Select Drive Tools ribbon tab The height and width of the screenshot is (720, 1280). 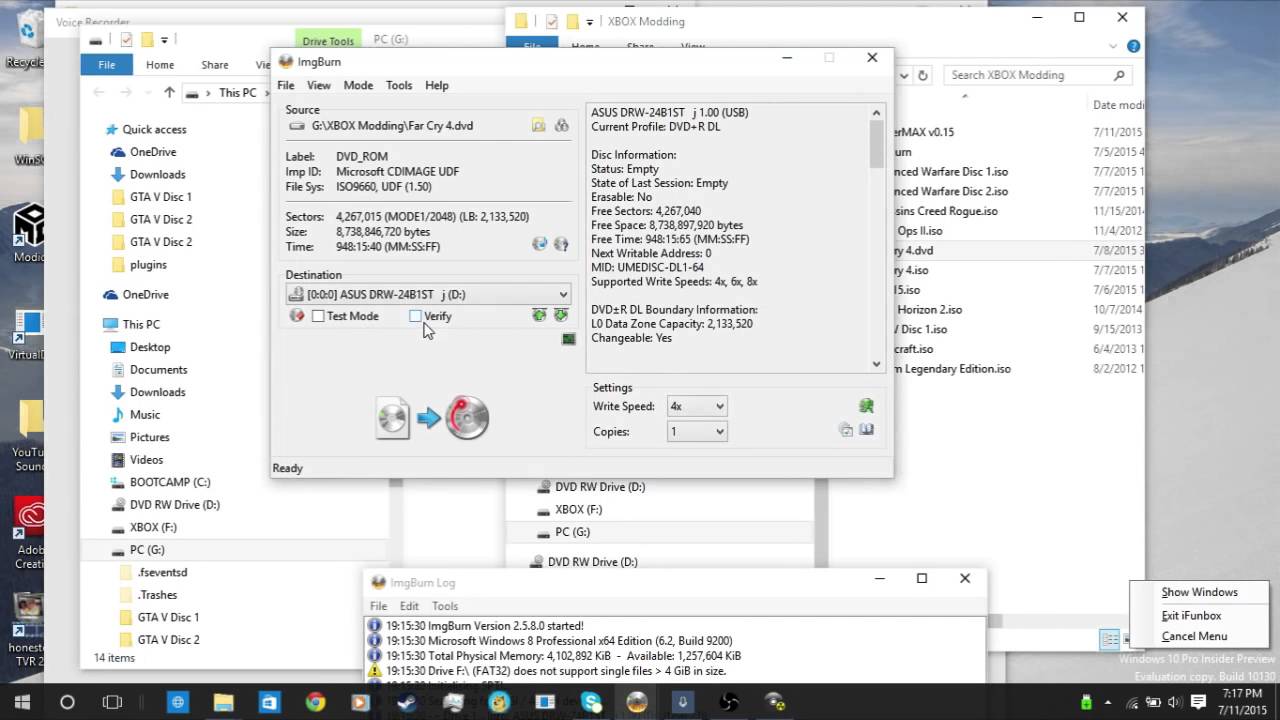click(328, 41)
